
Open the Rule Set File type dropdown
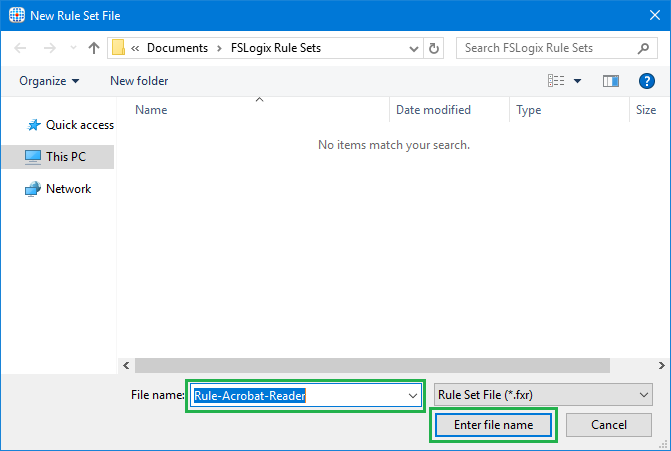[543, 395]
